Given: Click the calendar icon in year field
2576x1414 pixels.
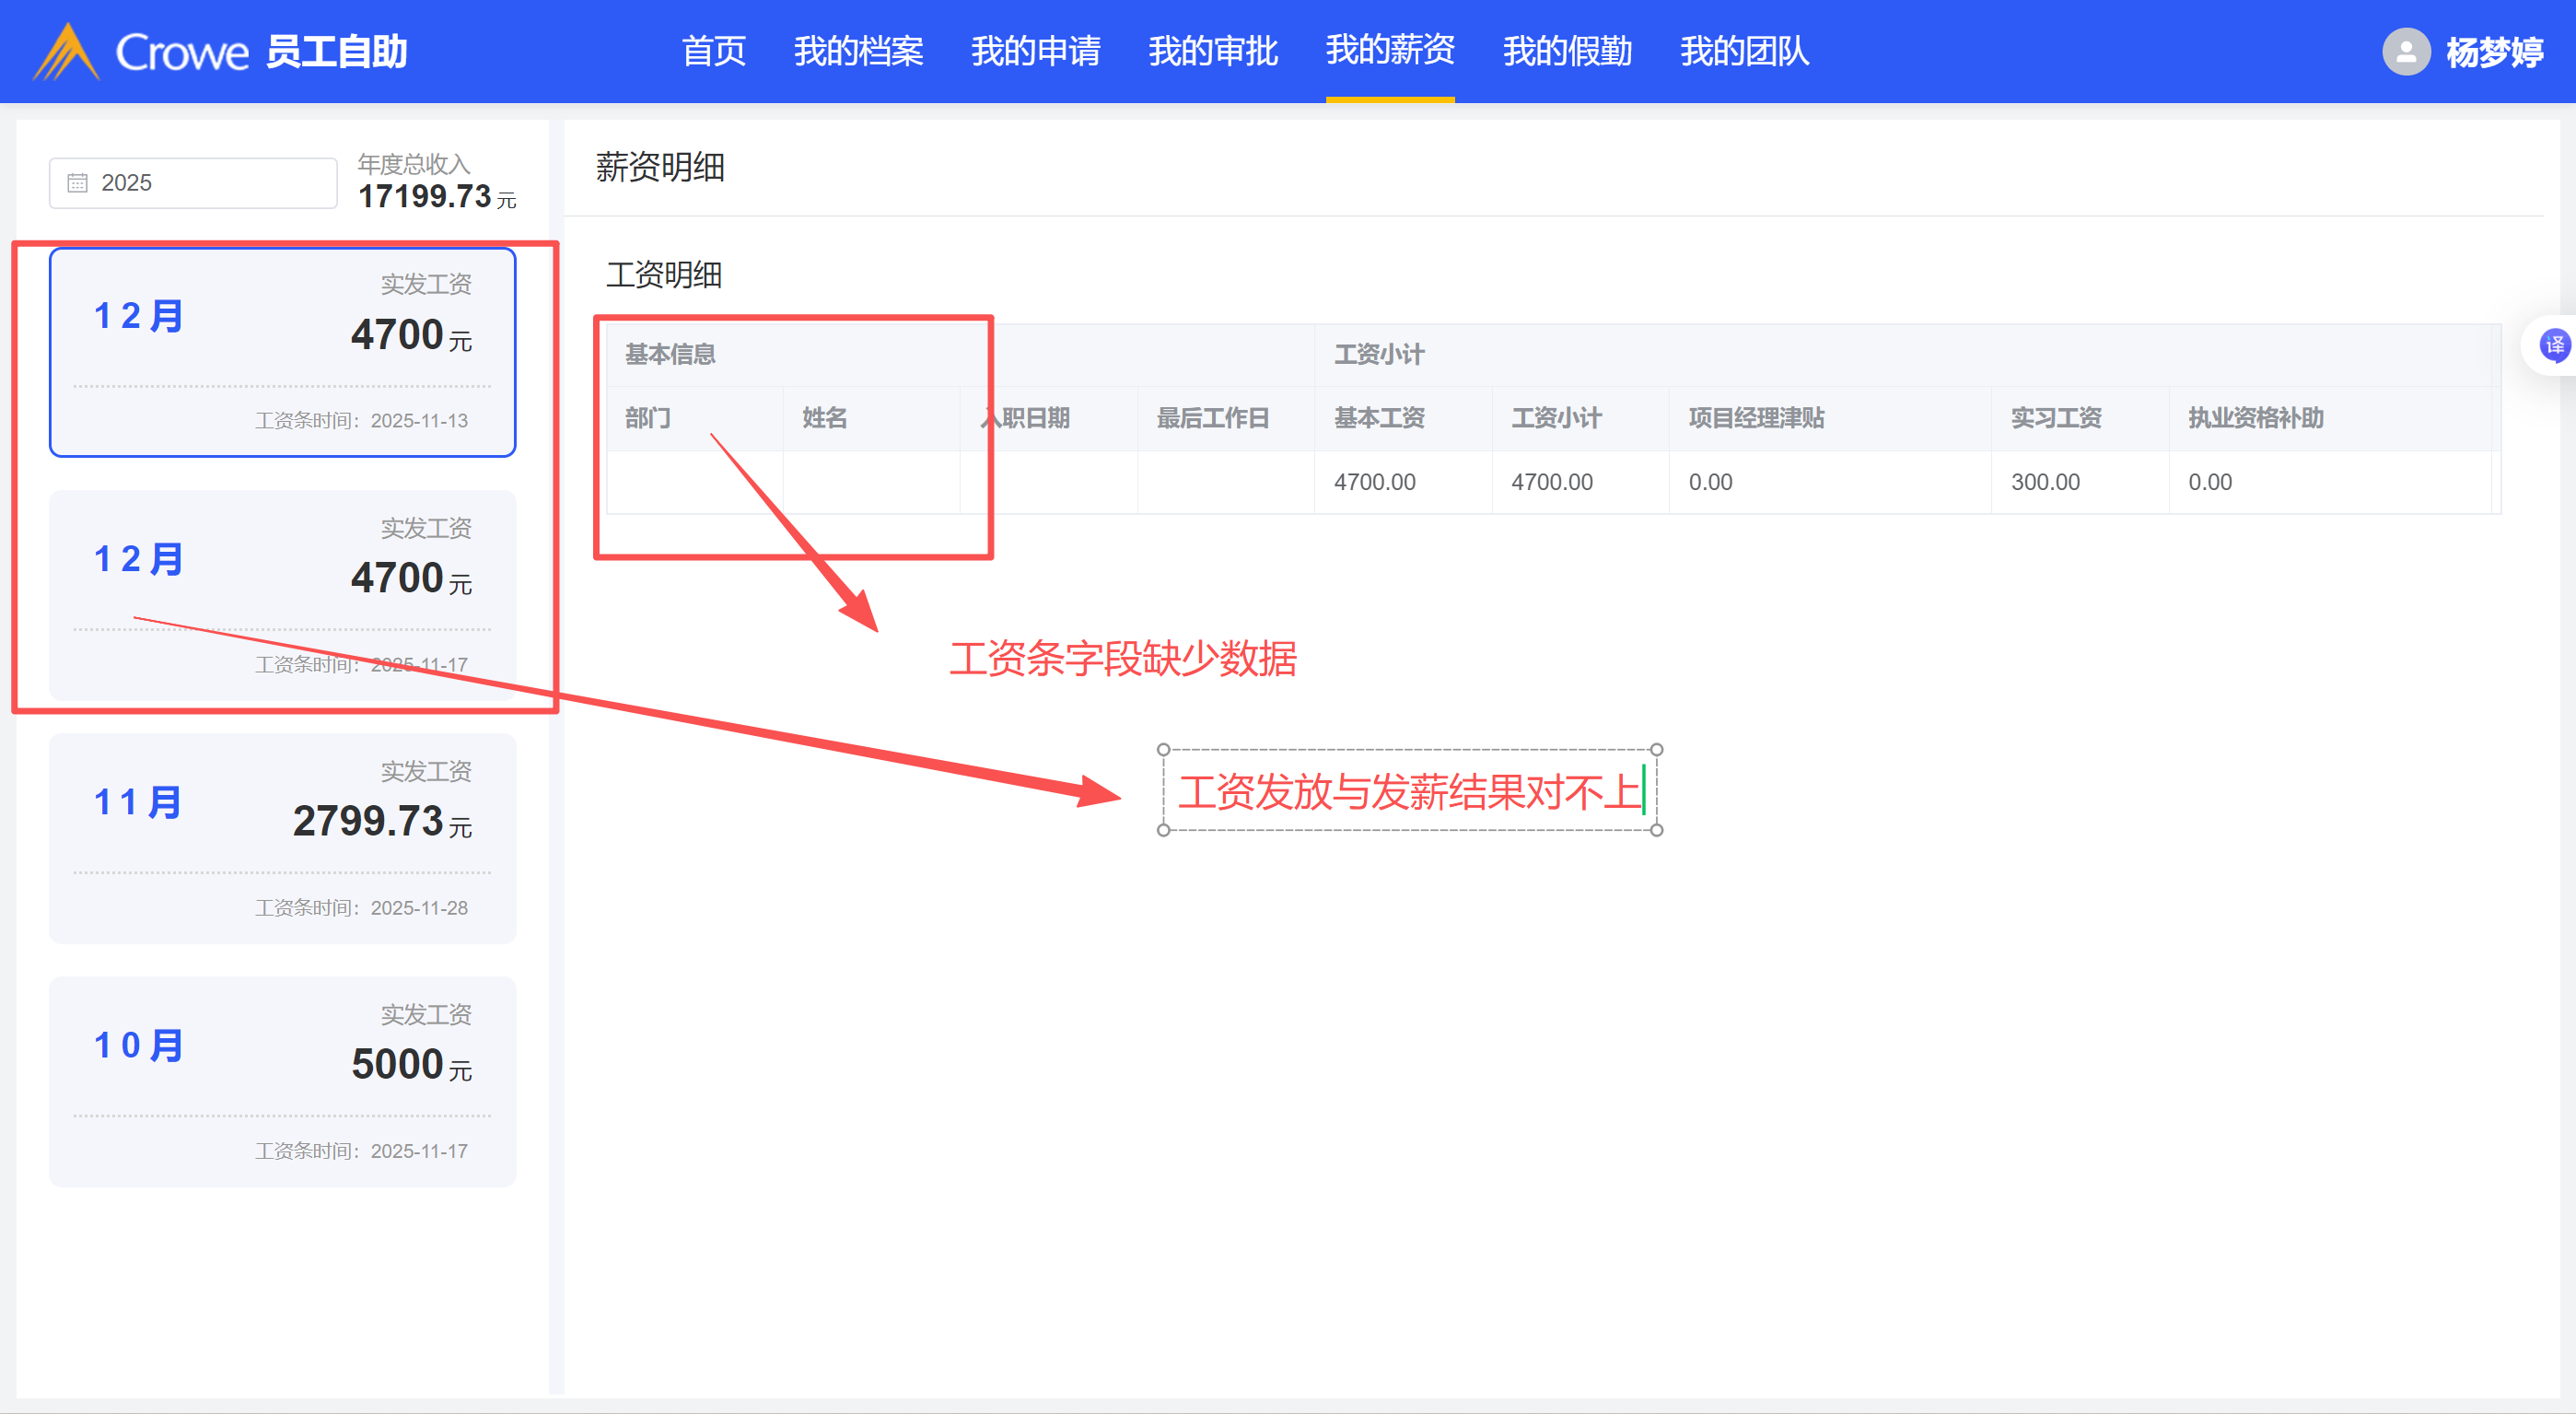Looking at the screenshot, I should click(77, 183).
